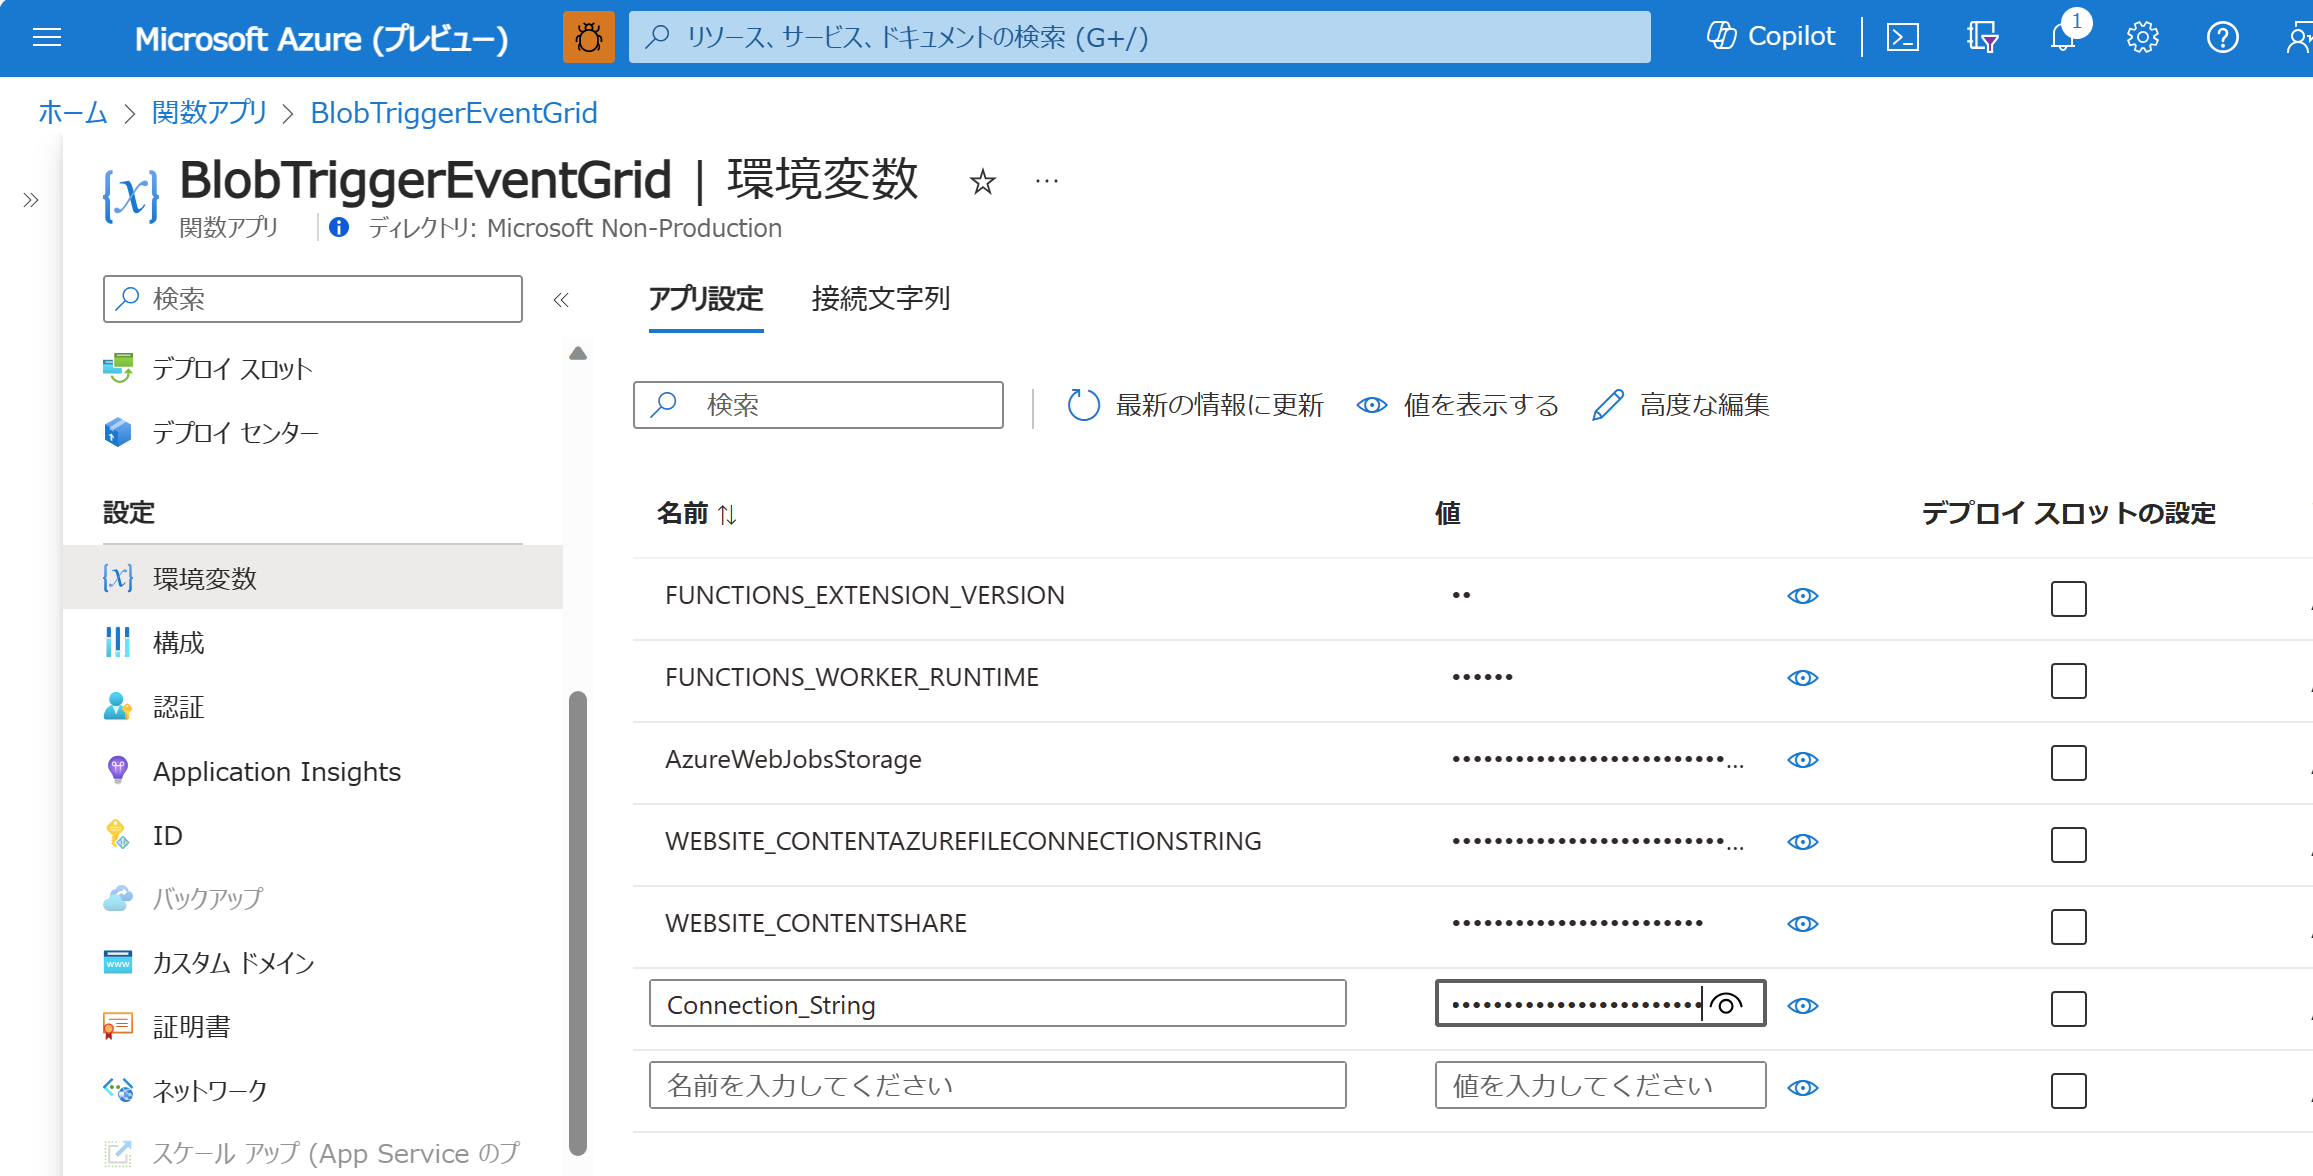
Task: Open Cloud Shell icon in top bar
Action: (1902, 38)
